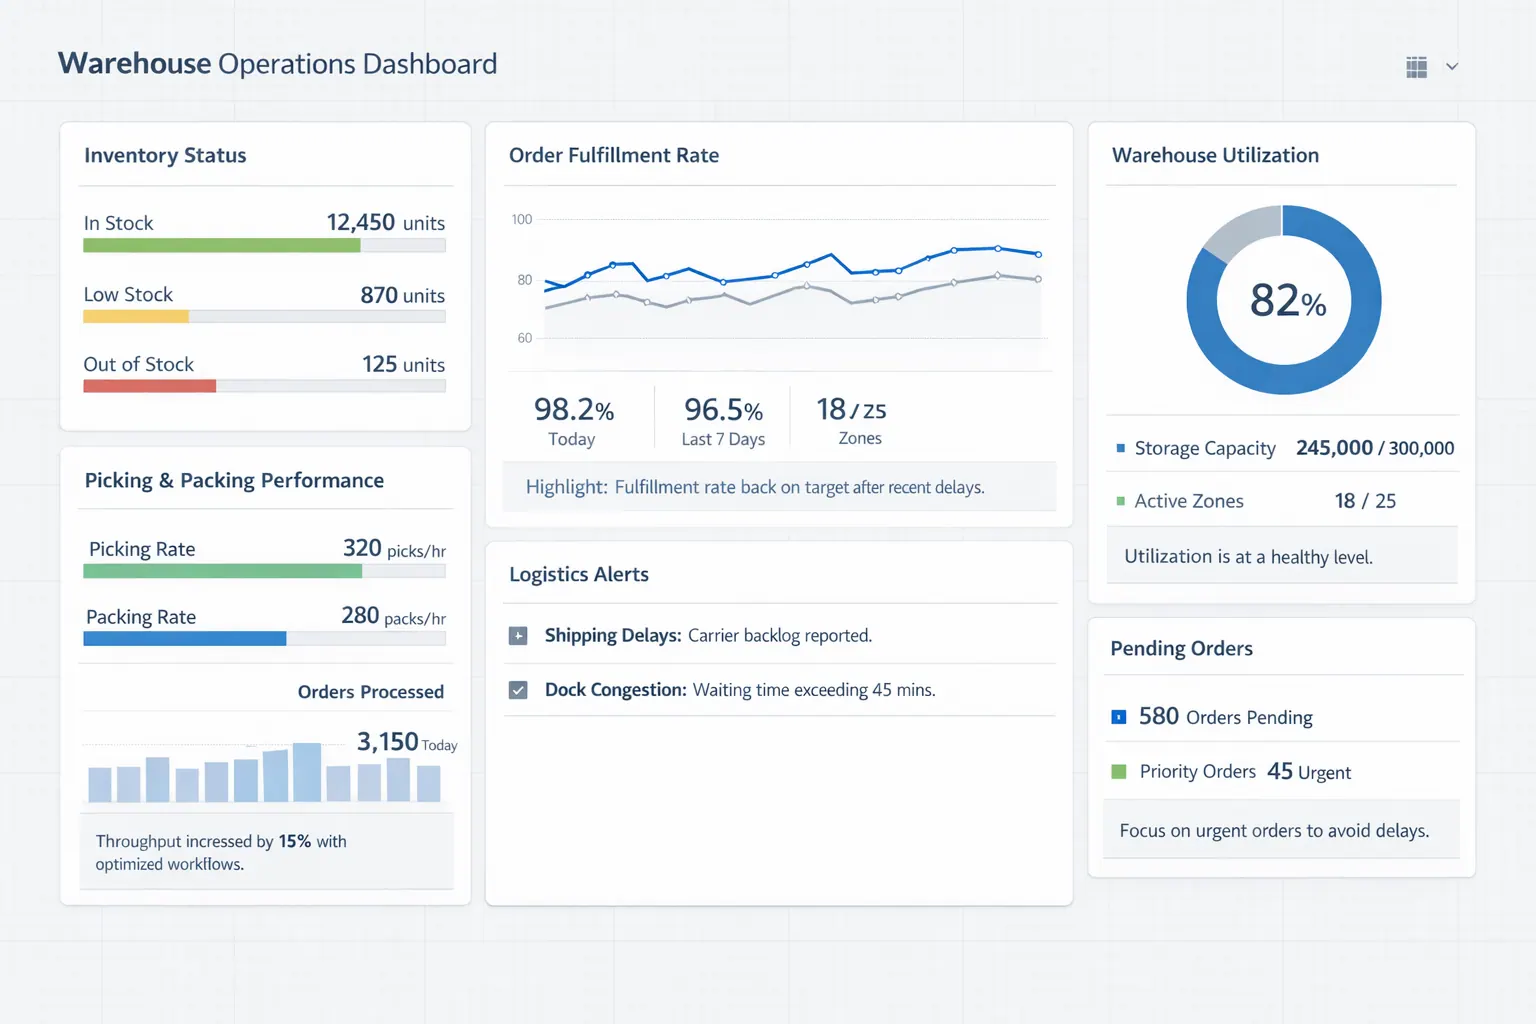Collapse the Picking & Packing Performance card
Image resolution: width=1536 pixels, height=1024 pixels.
click(x=233, y=480)
